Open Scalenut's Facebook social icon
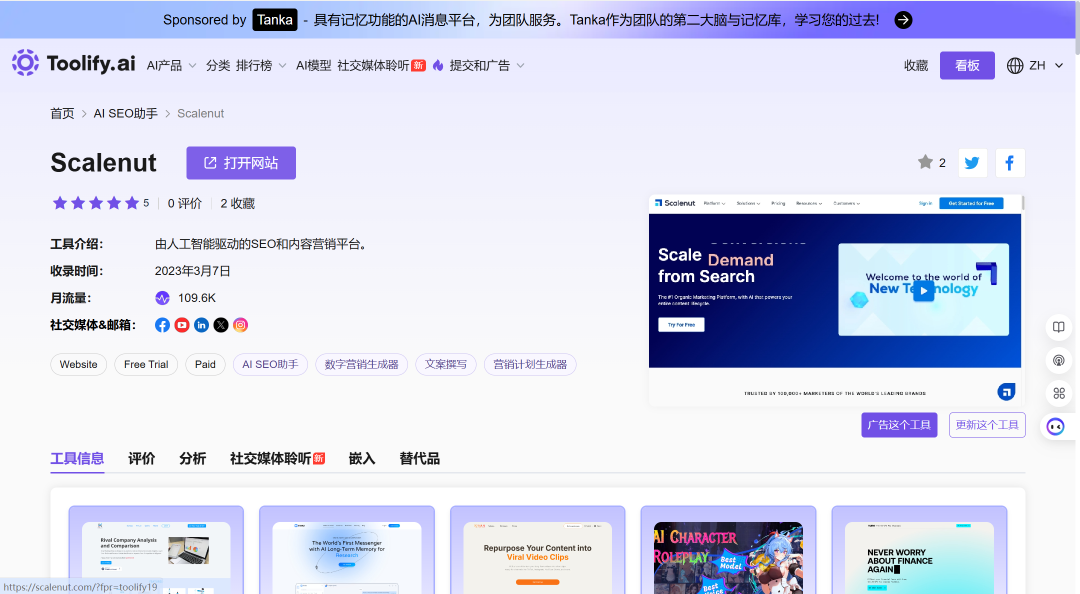This screenshot has width=1080, height=594. pos(163,325)
